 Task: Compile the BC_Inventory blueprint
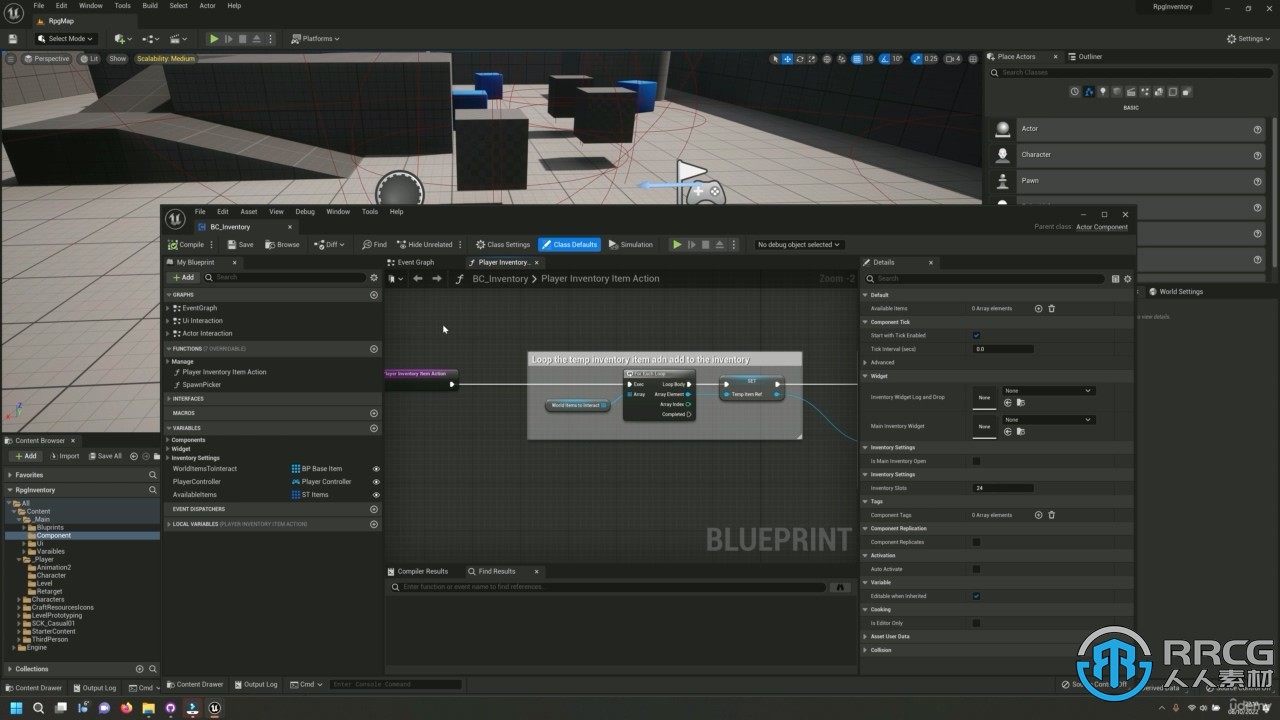pyautogui.click(x=187, y=244)
